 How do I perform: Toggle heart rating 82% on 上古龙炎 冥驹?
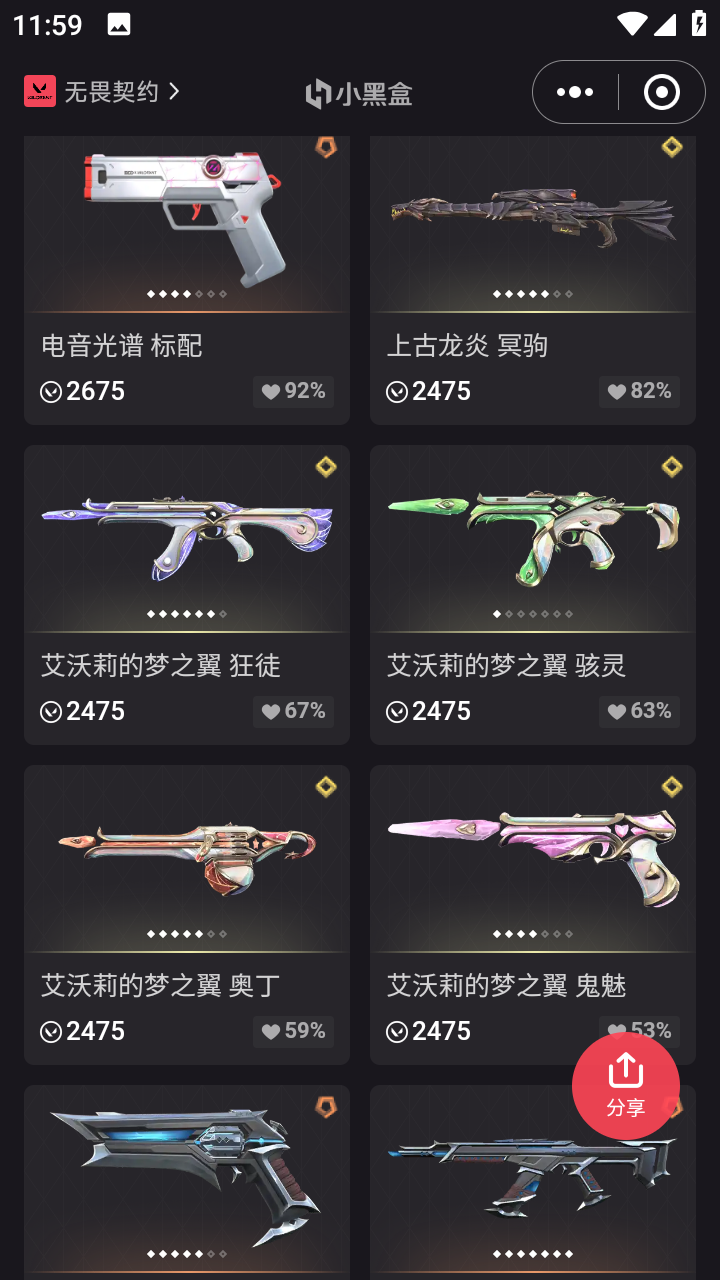point(640,391)
